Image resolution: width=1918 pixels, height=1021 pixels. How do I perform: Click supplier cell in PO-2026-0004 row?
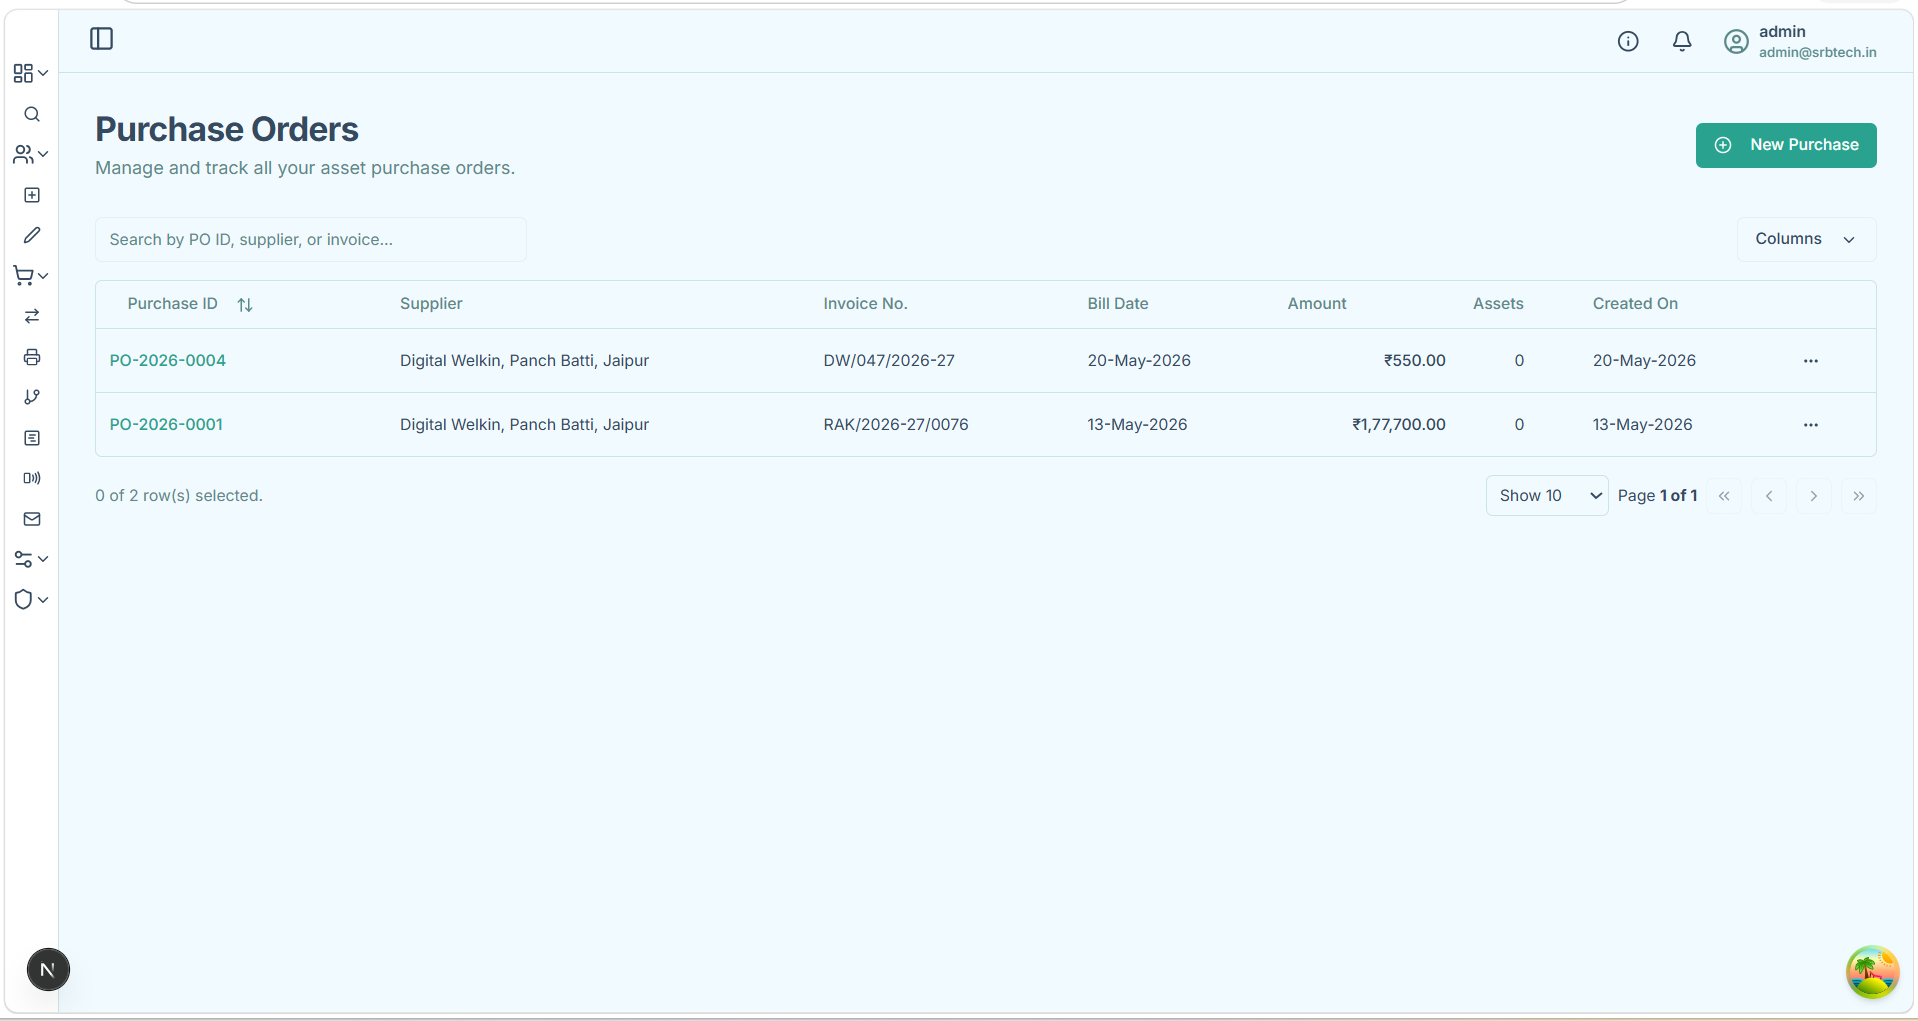click(524, 361)
